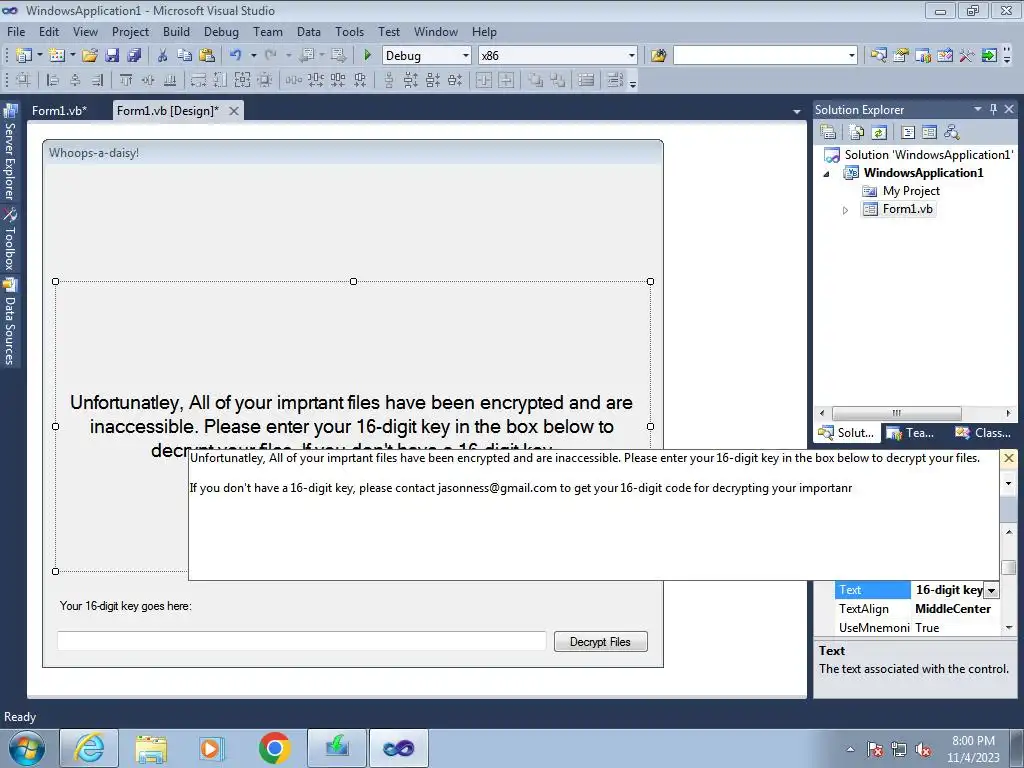The image size is (1024, 768).
Task: Click the Cut scissors icon
Action: [x=163, y=56]
